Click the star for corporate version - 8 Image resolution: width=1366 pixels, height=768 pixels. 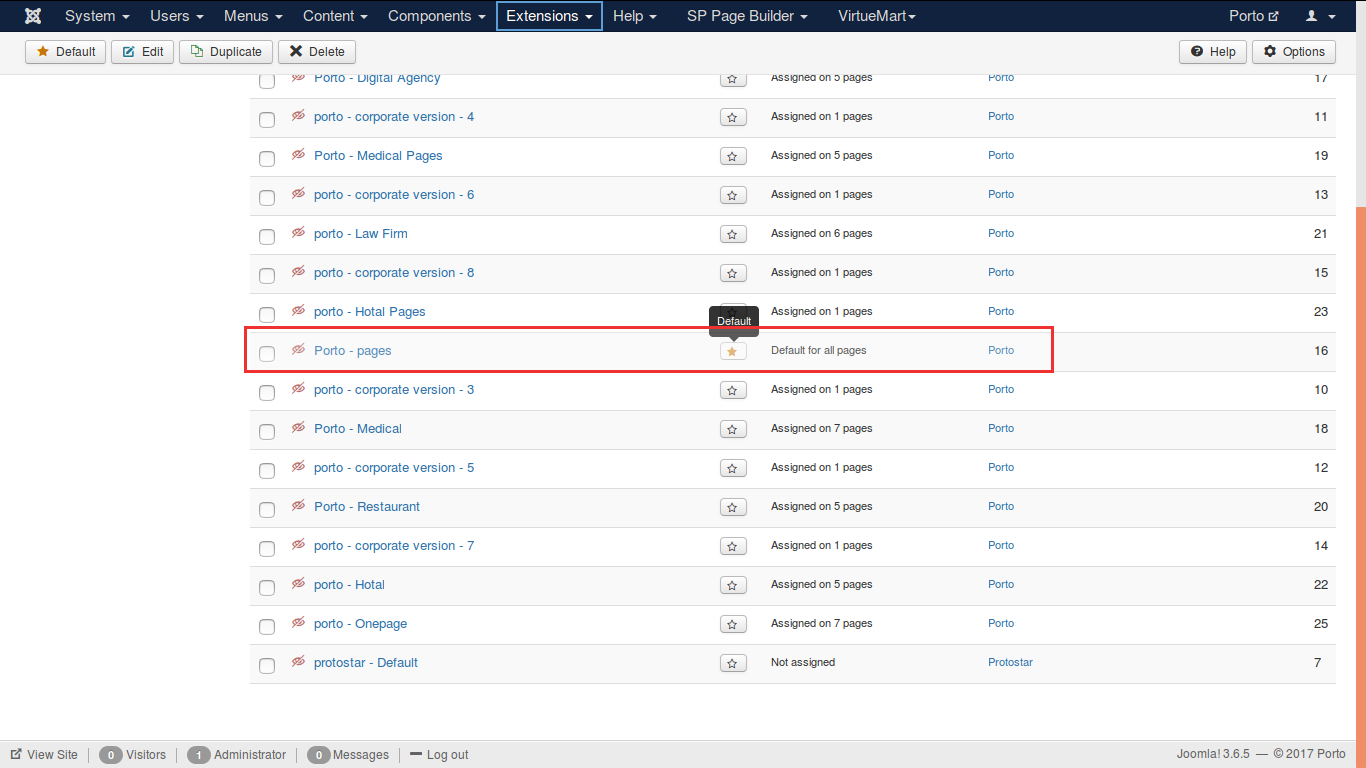733,274
